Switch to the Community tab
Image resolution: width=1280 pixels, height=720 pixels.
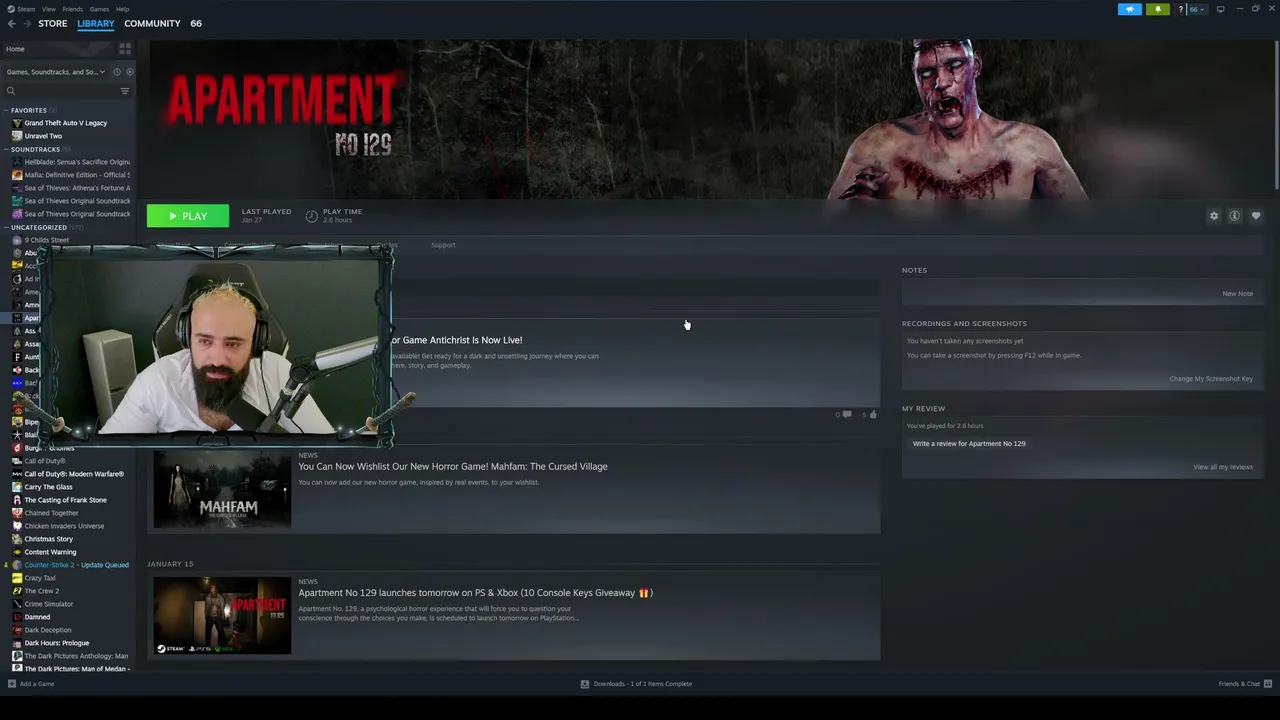coord(152,24)
